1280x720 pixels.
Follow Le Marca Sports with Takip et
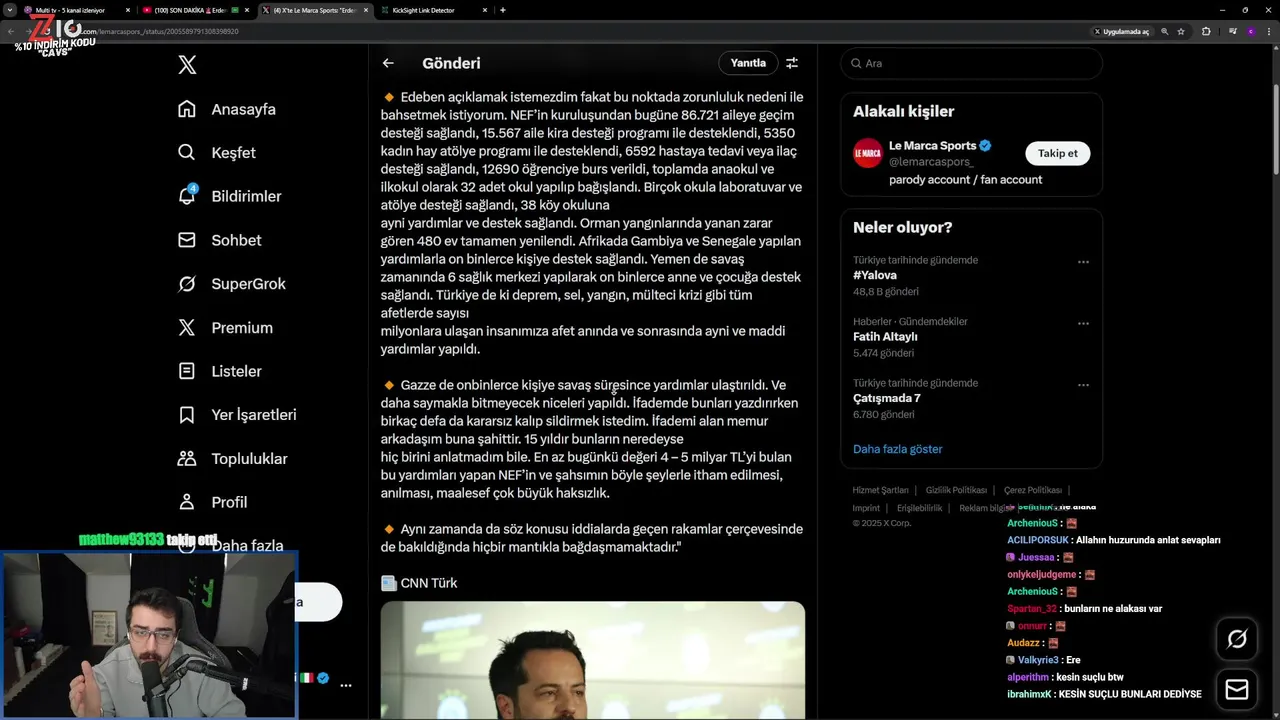[x=1057, y=153]
